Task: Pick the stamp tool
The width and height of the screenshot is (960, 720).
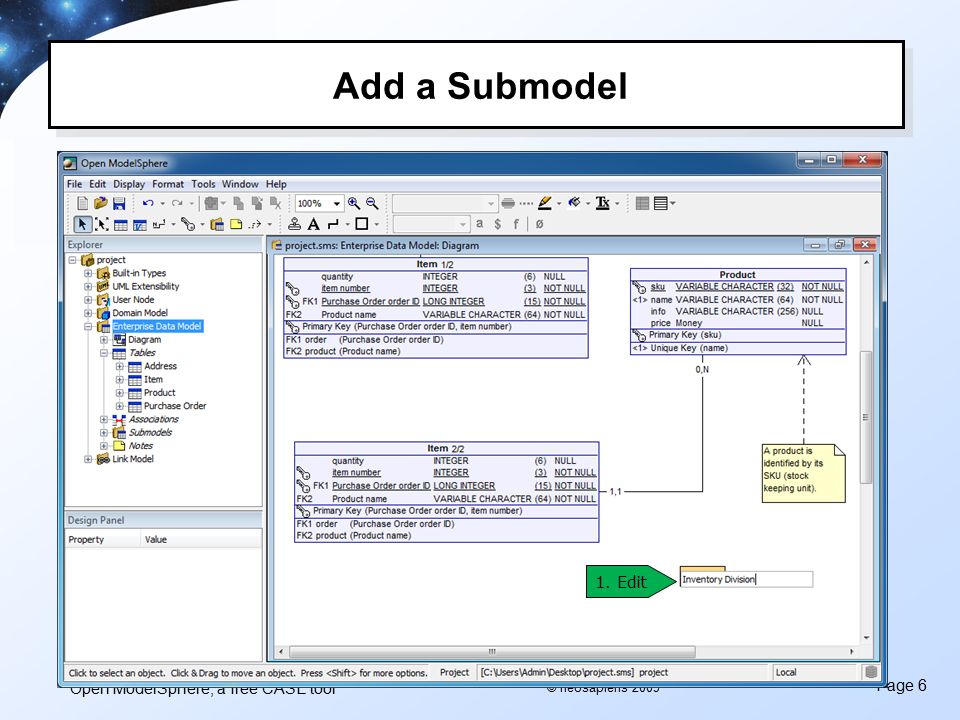Action: 294,224
